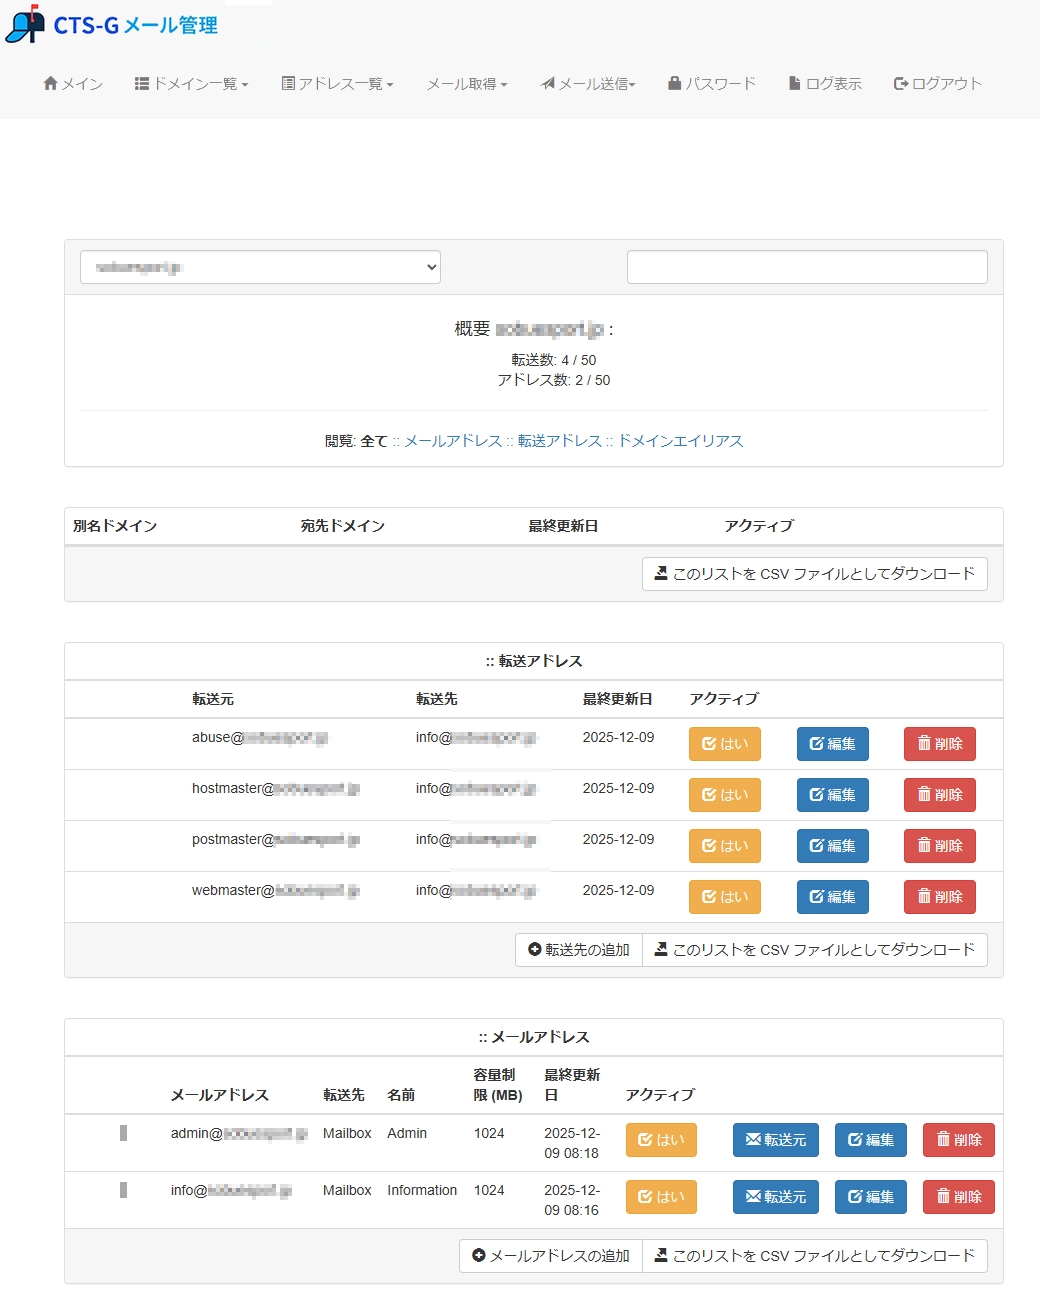Open 転送元 for the admin@ mailbox
Viewport: 1040px width, 1305px height.
(x=775, y=1140)
